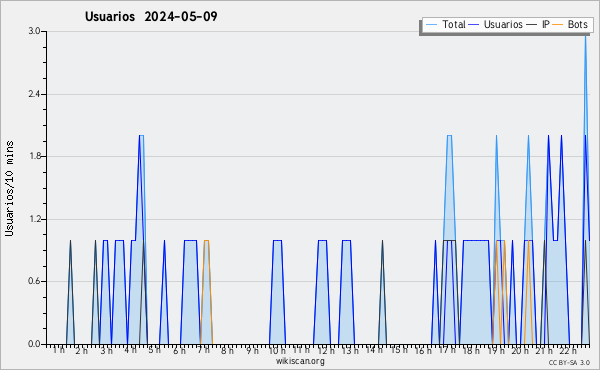
Task: Click the y-axis value 2.4
Action: 34,94
